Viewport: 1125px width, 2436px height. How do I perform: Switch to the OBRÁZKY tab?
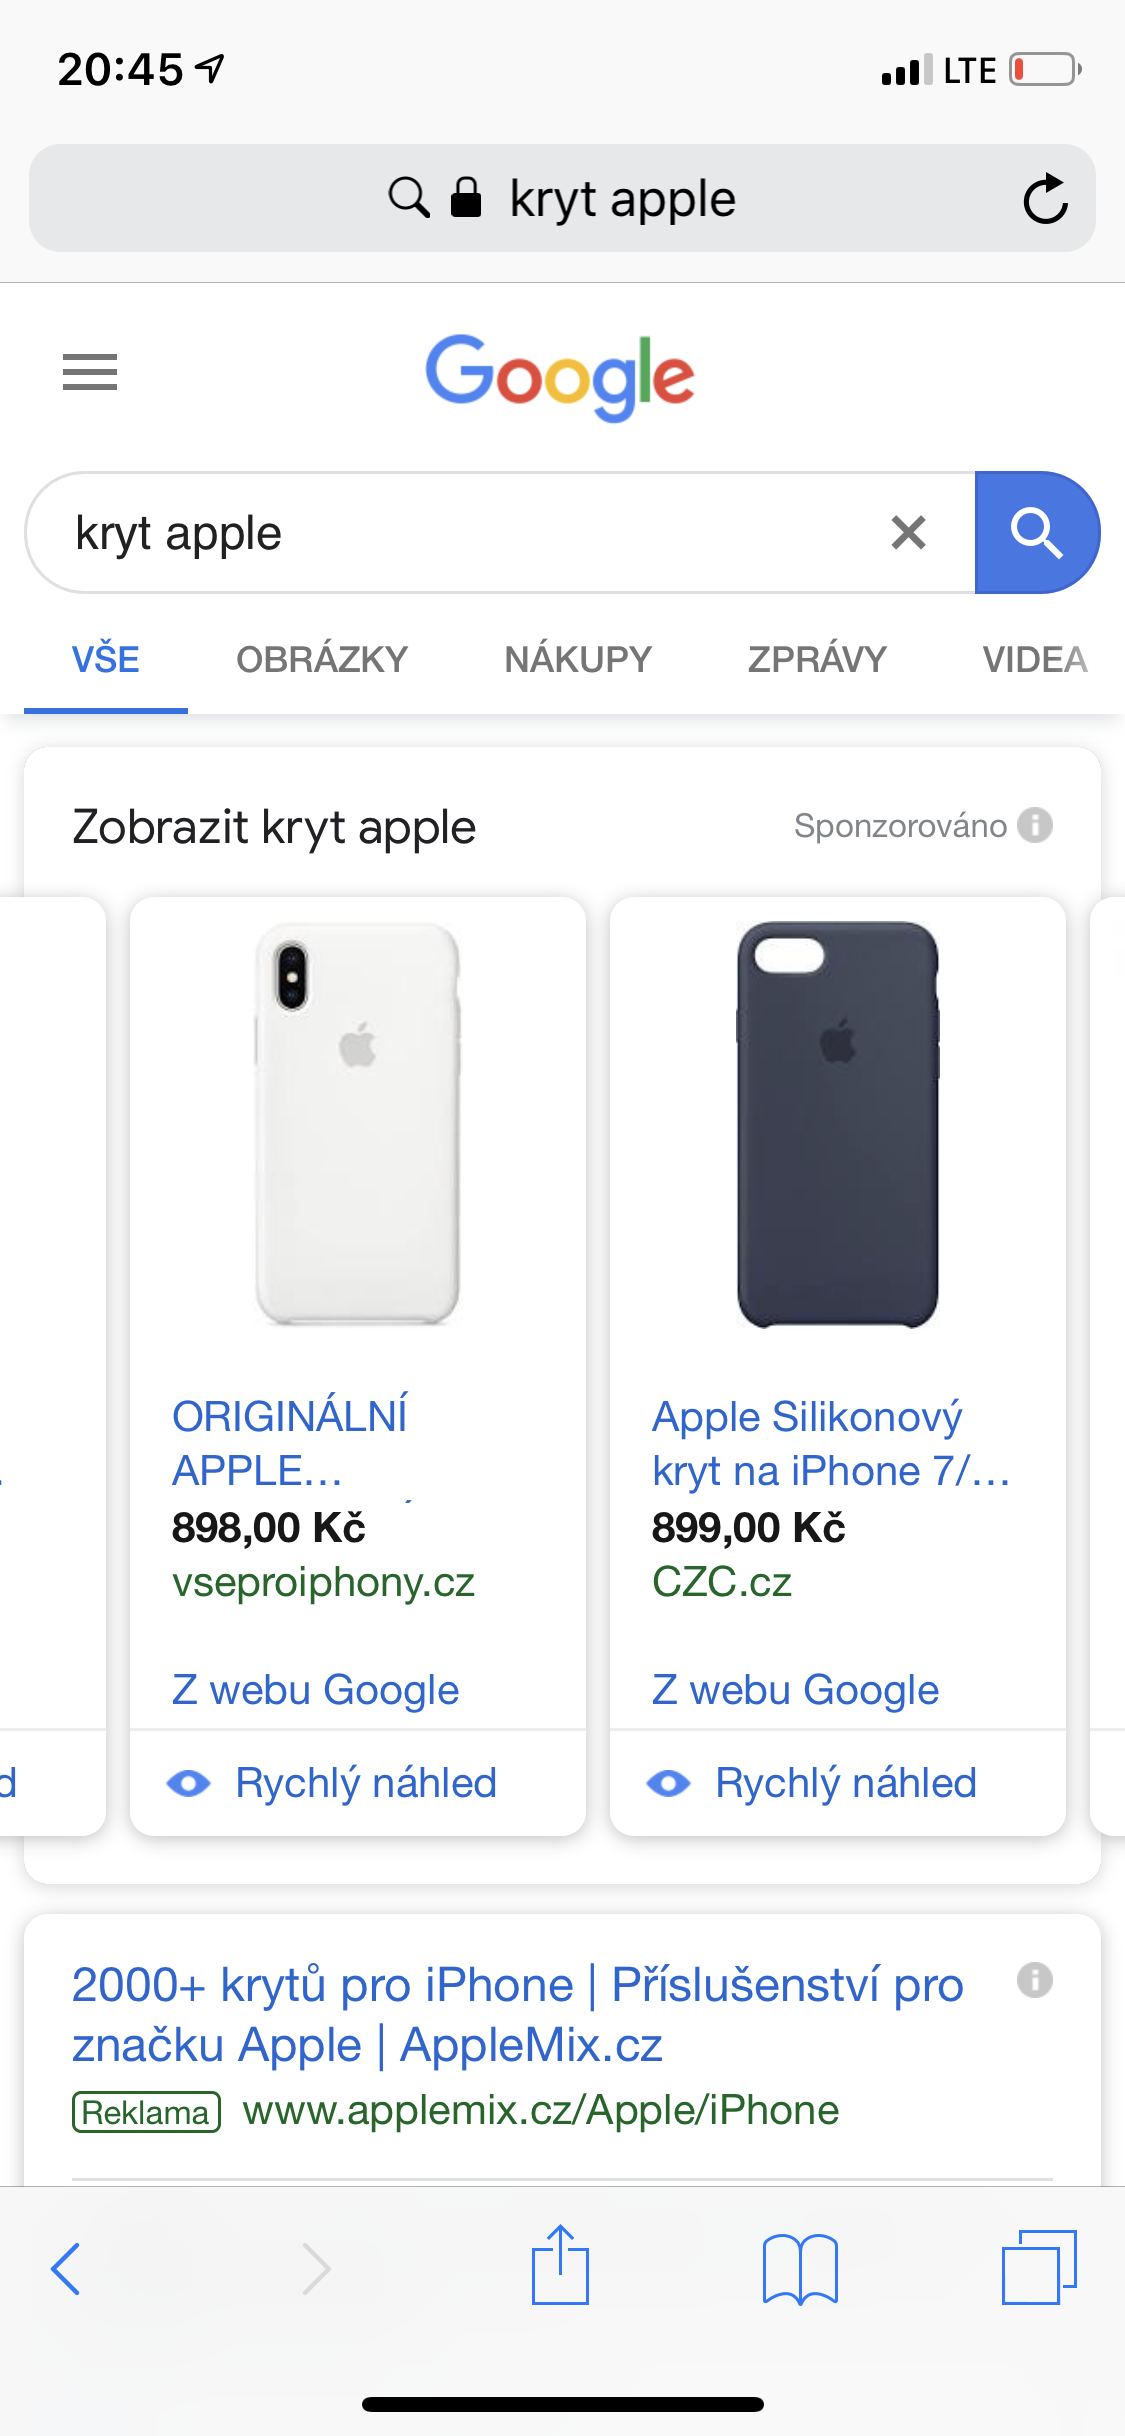click(322, 660)
